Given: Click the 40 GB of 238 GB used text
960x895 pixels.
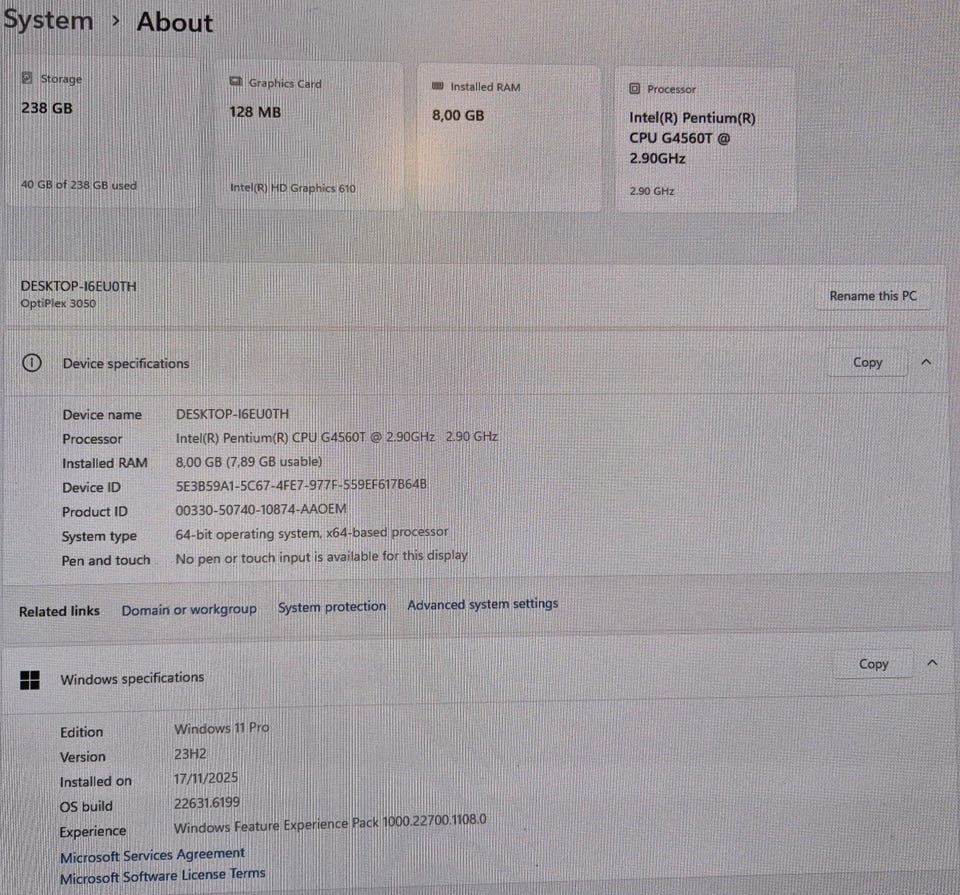Looking at the screenshot, I should point(79,185).
